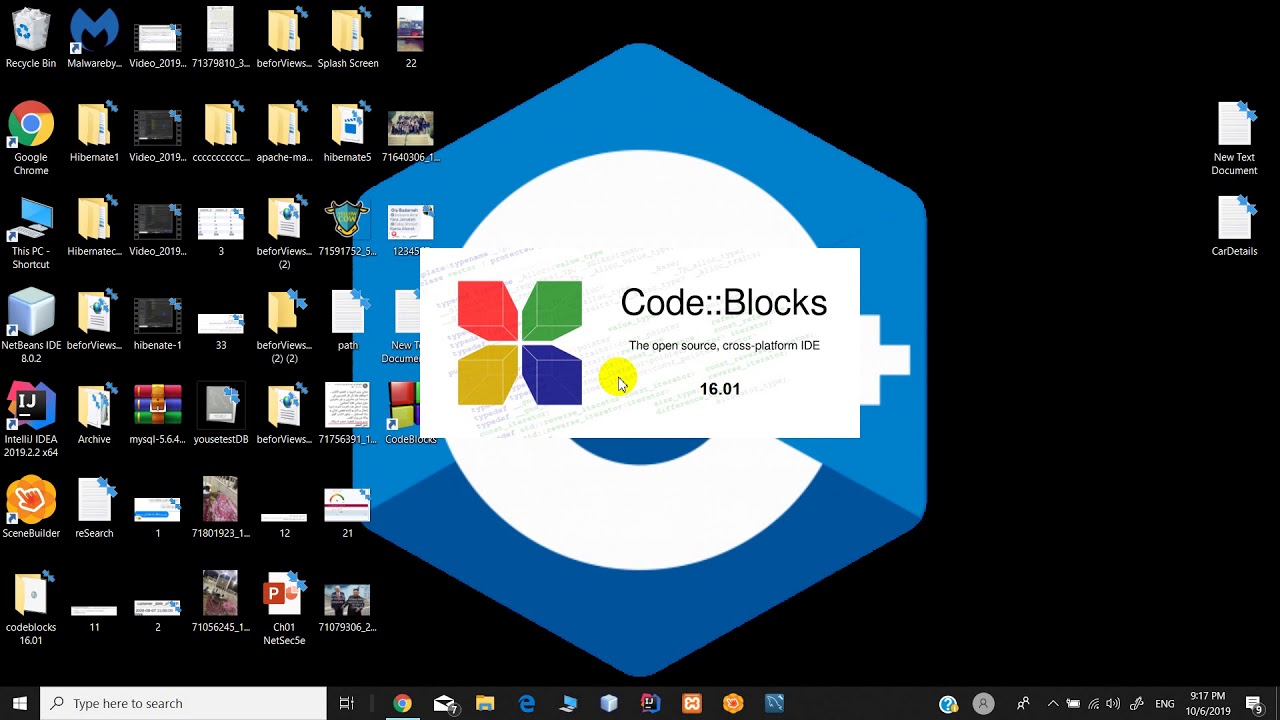Viewport: 1280px width, 720px height.
Task: Select the SceneBuilder desktop shortcut
Action: [x=31, y=508]
